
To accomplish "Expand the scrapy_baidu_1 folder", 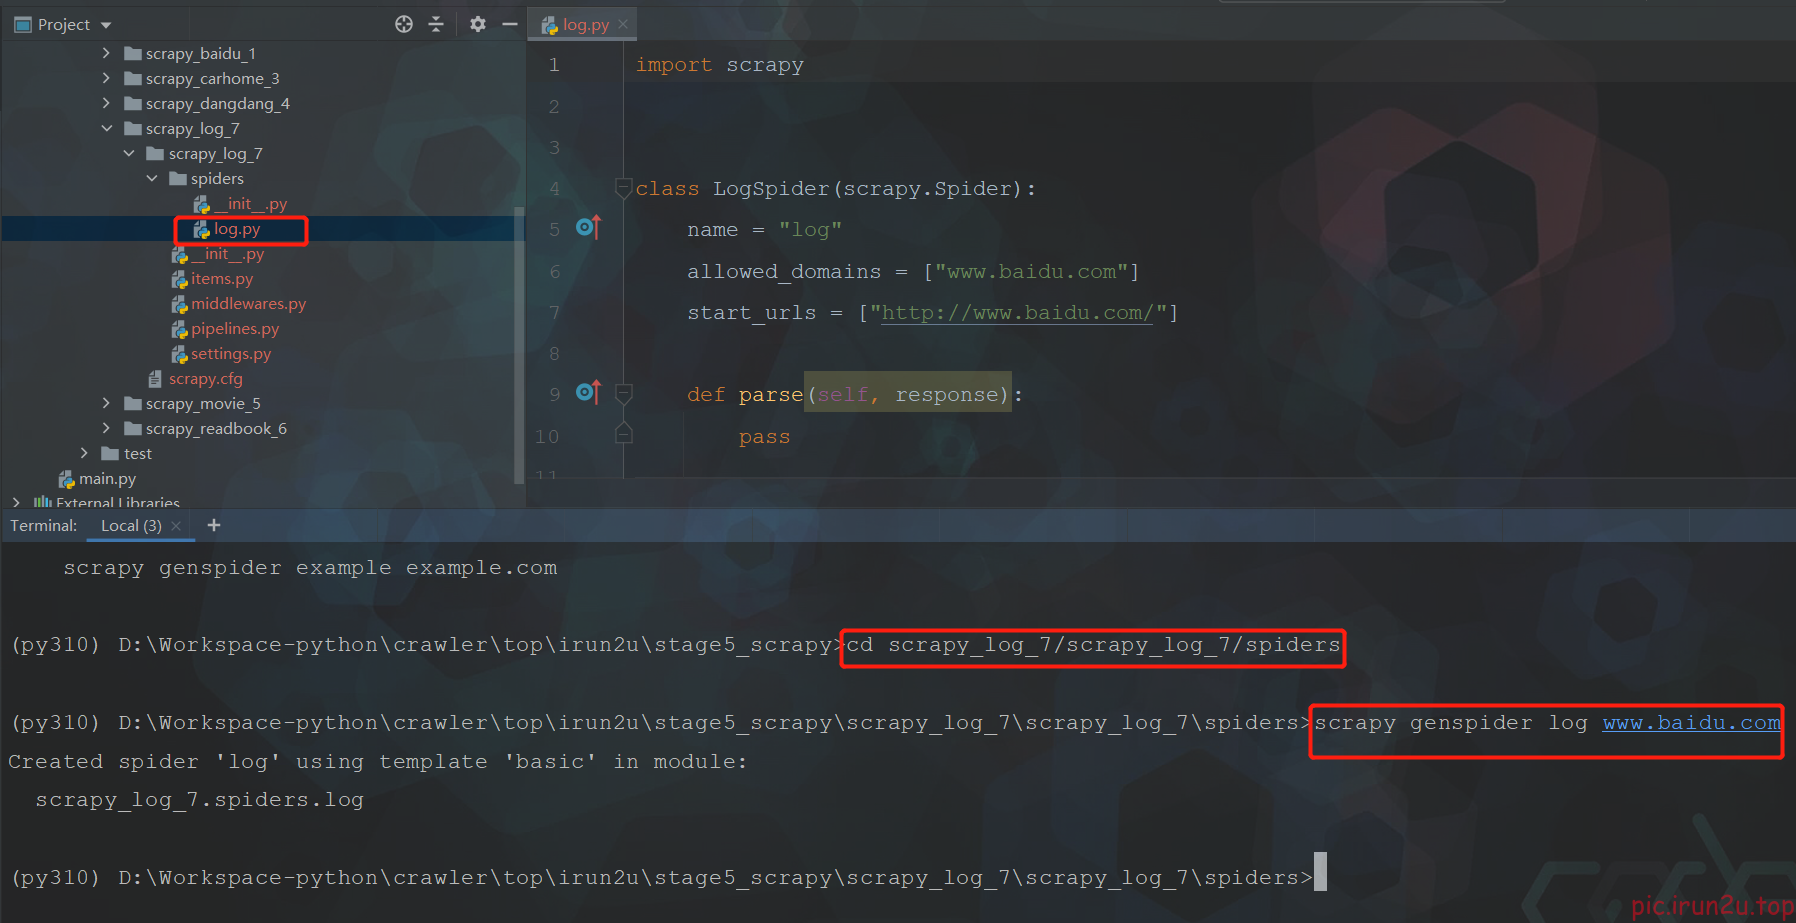I will click(106, 53).
